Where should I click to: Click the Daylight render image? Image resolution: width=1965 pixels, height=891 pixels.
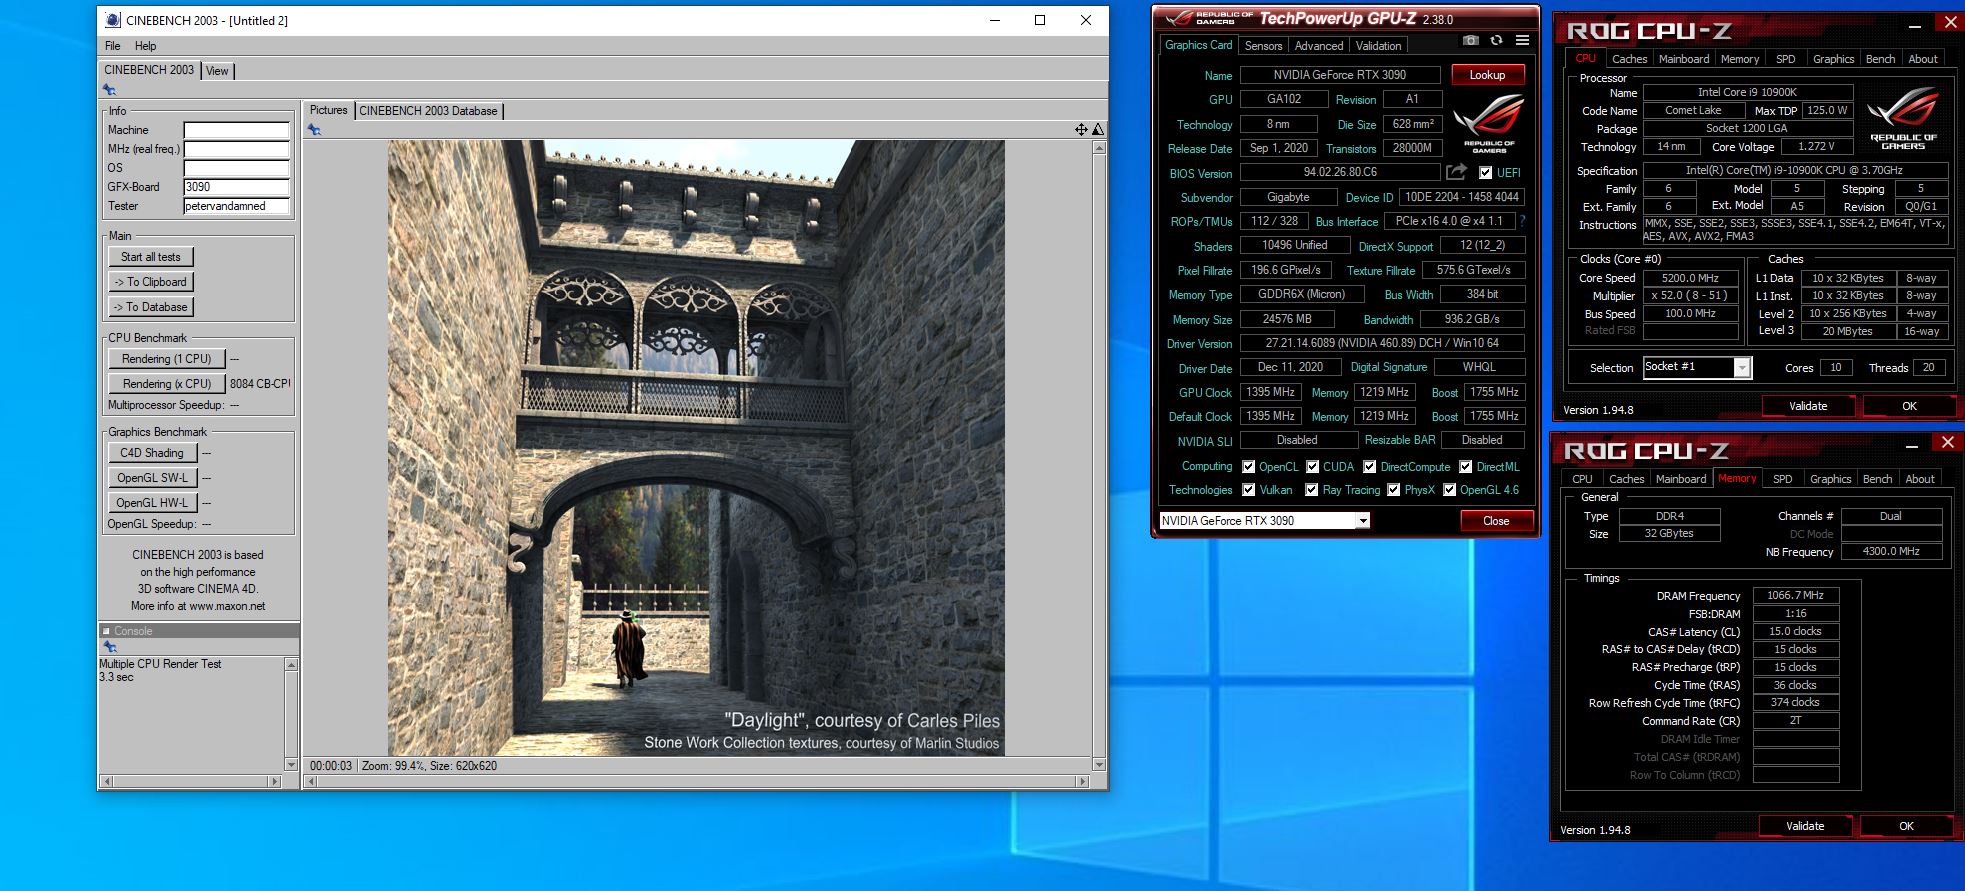pyautogui.click(x=696, y=447)
